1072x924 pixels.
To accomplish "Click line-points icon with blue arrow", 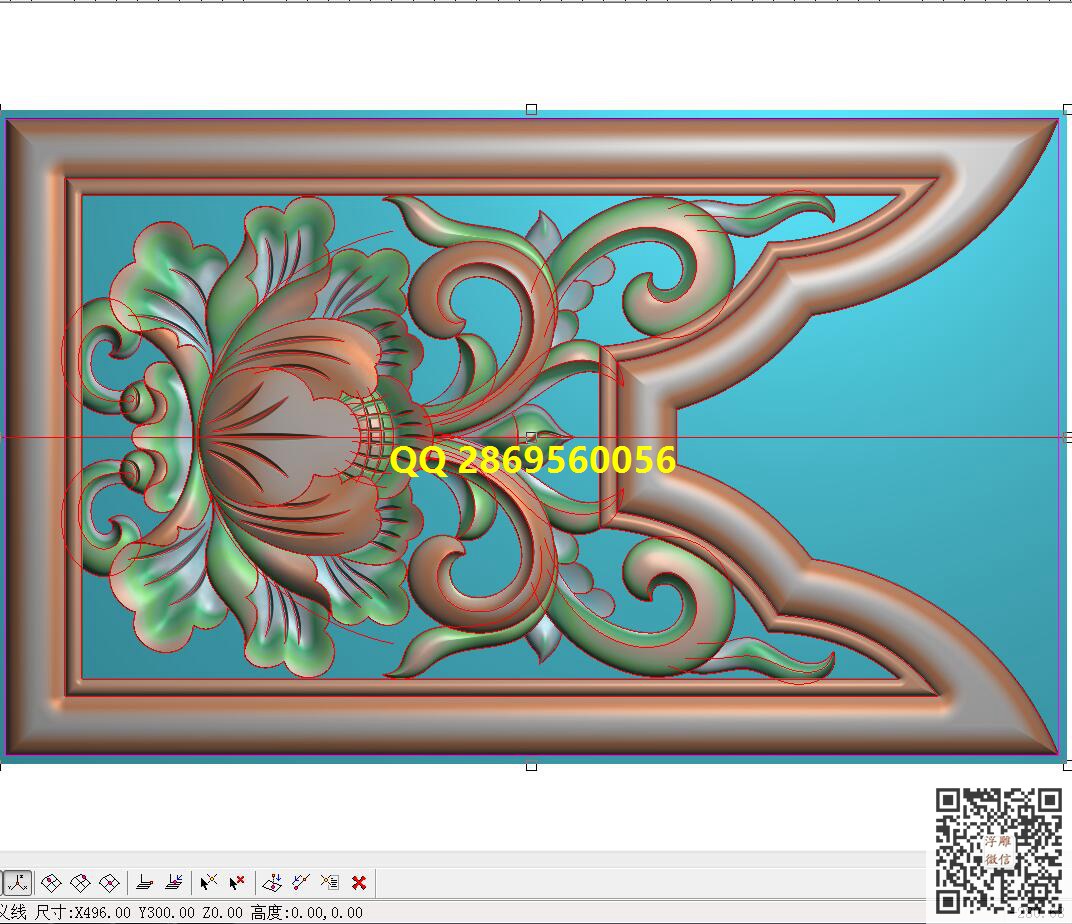I will click(x=300, y=883).
